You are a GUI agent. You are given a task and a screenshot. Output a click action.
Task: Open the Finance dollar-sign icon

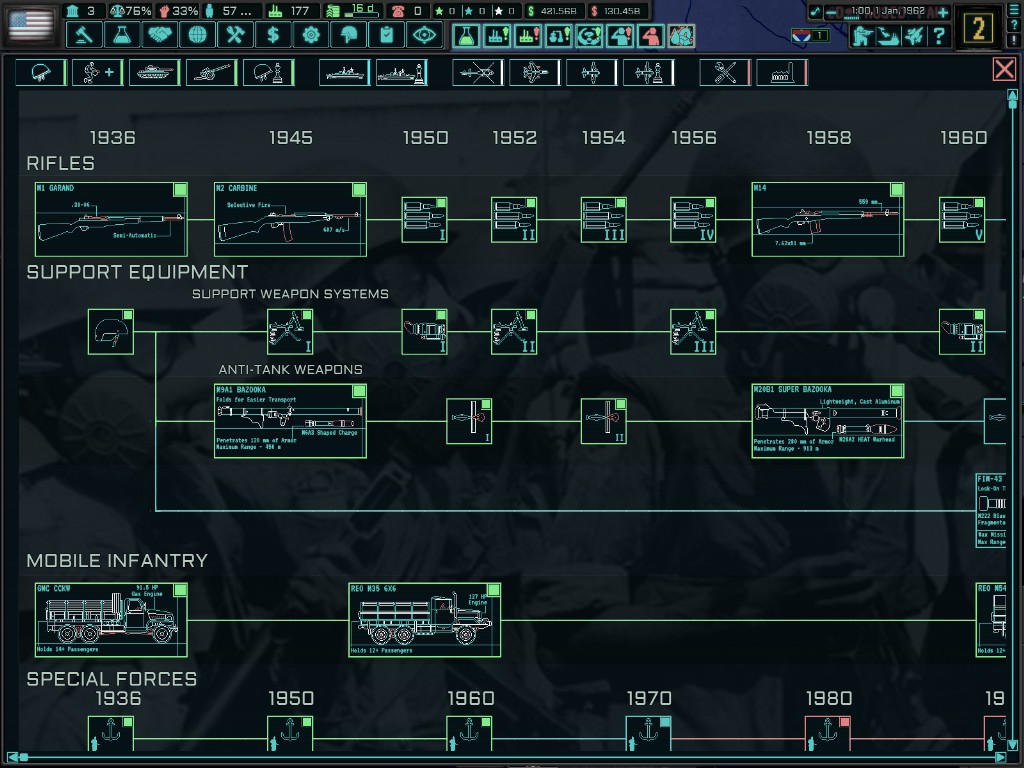pos(274,35)
